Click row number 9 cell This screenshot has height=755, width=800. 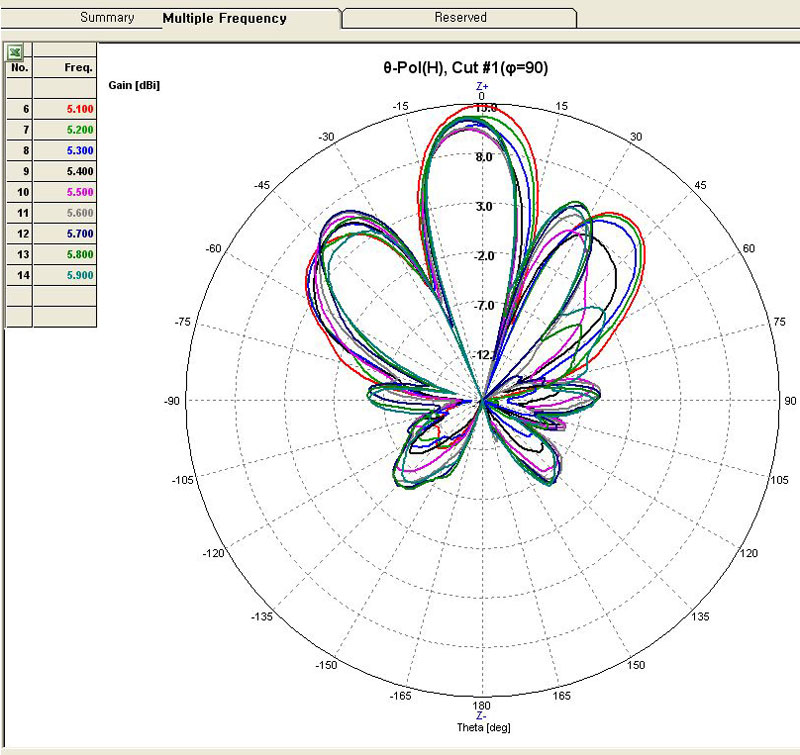tap(19, 171)
